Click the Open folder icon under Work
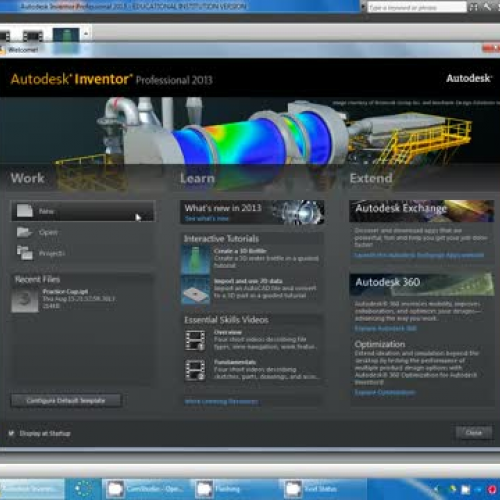The image size is (500, 500). [24, 232]
